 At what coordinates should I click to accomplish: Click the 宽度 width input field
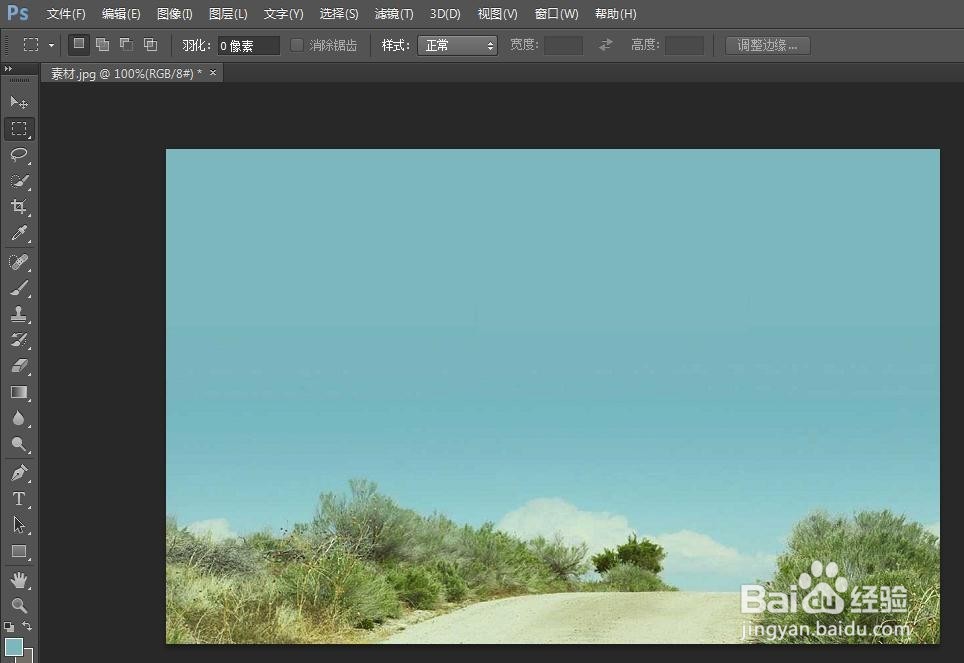click(x=564, y=46)
